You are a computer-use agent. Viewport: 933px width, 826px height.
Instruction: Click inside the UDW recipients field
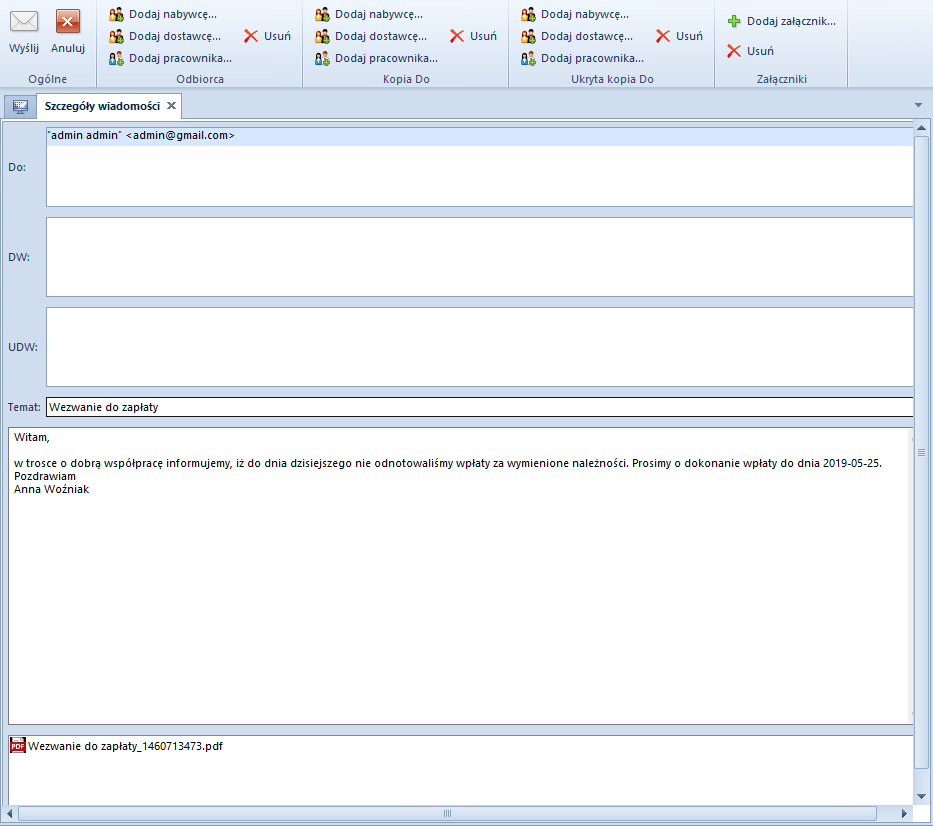pos(480,347)
